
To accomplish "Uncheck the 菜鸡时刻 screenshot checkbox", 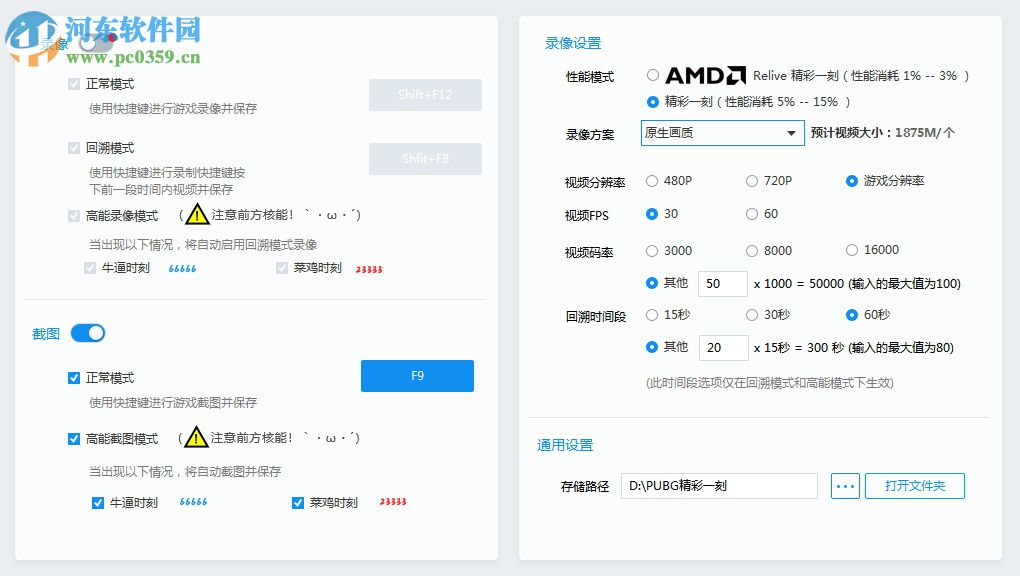I will [297, 502].
